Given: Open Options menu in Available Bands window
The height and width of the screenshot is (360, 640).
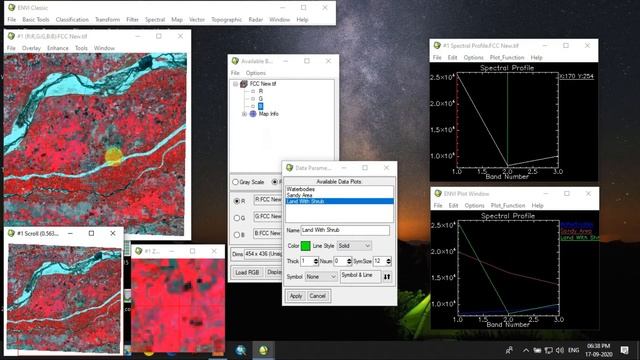Looking at the screenshot, I should point(256,73).
